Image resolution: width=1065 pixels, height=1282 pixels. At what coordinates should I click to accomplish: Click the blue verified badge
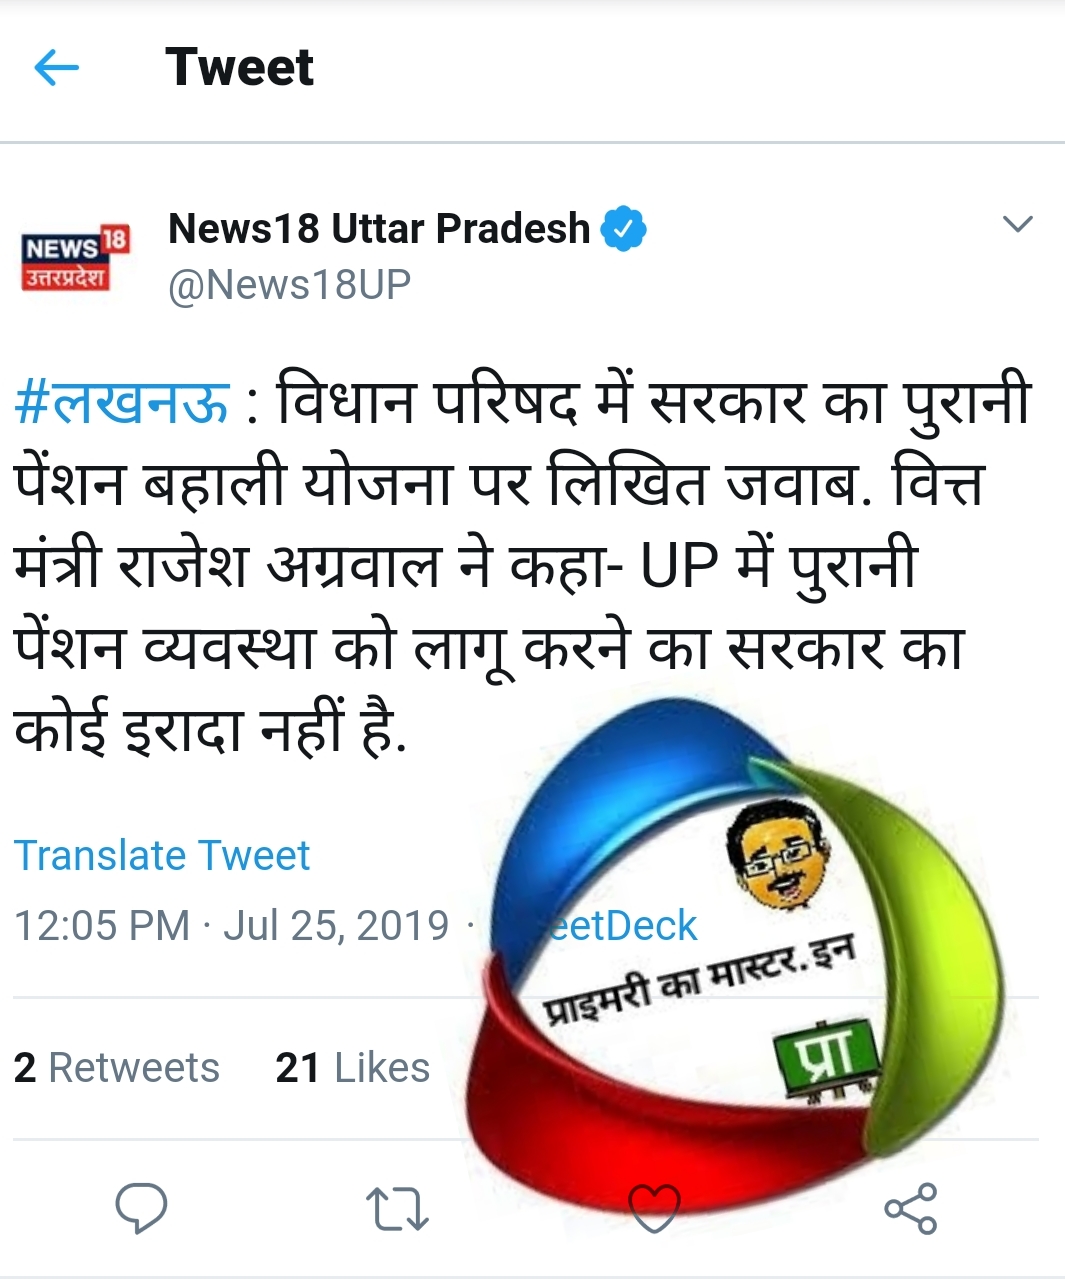point(623,229)
